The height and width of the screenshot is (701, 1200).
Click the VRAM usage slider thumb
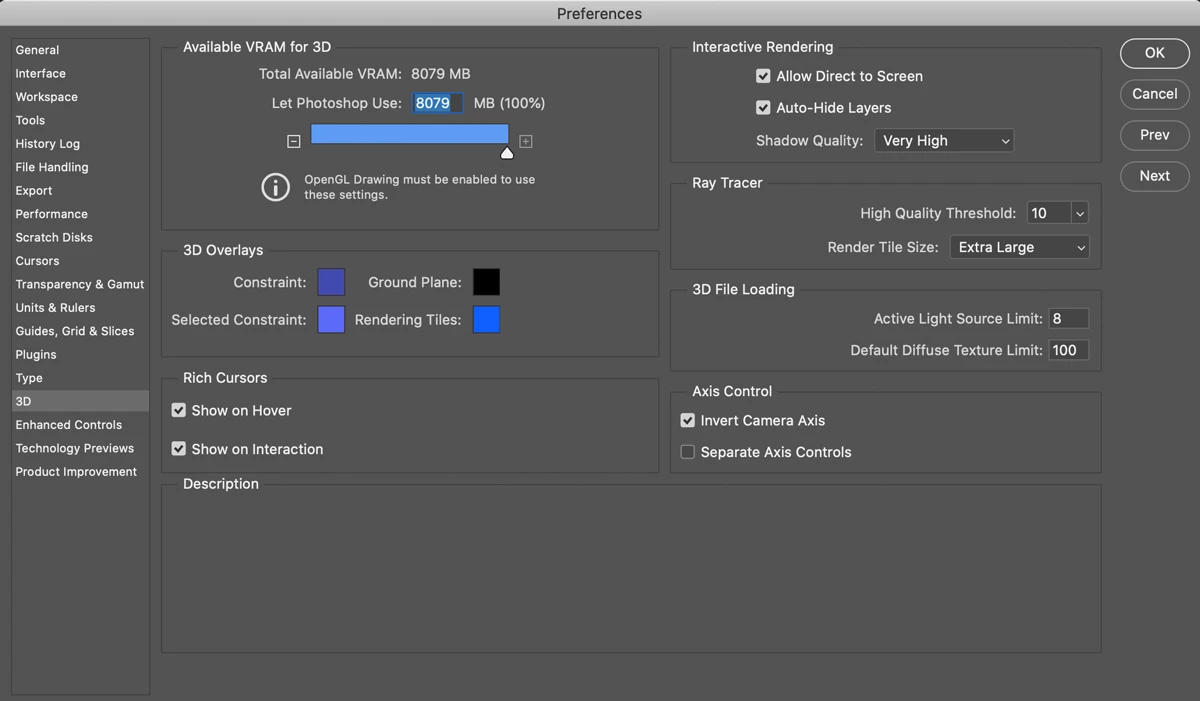pyautogui.click(x=507, y=153)
